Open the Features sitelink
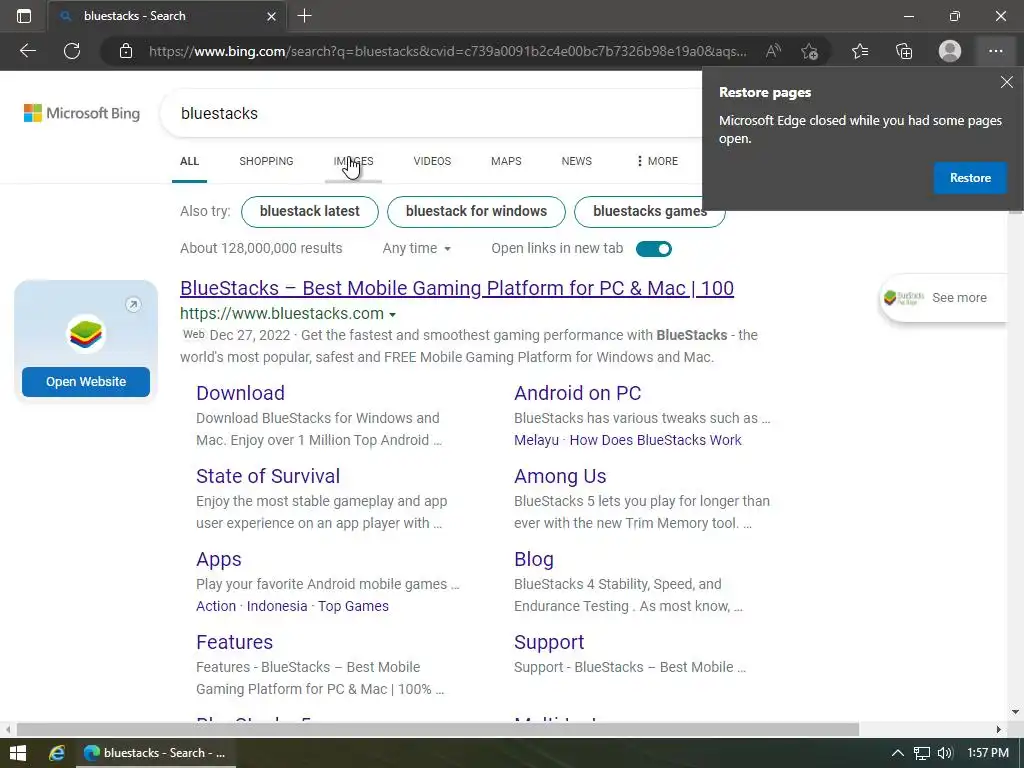This screenshot has height=768, width=1024. point(234,642)
